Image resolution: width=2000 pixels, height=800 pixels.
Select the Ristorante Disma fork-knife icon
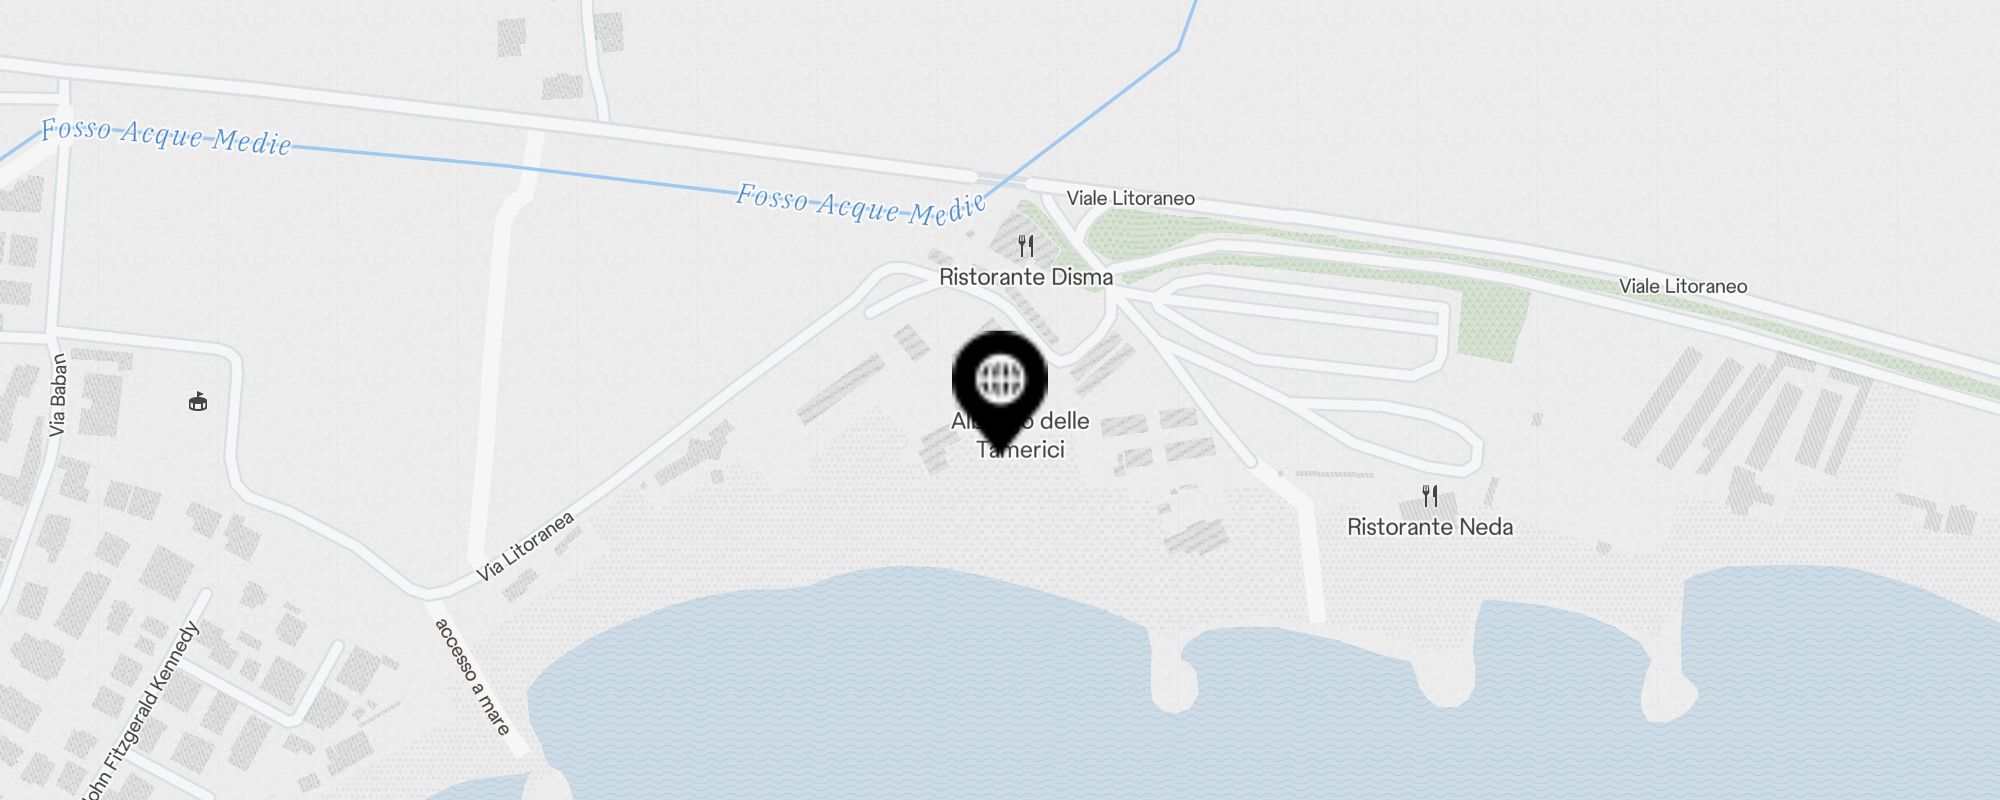[1026, 245]
